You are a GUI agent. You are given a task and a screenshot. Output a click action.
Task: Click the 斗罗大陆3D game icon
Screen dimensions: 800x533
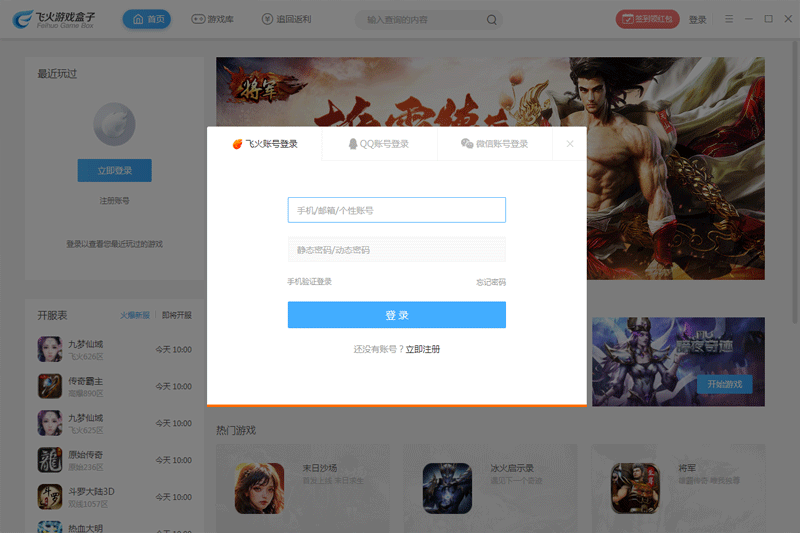(x=49, y=497)
